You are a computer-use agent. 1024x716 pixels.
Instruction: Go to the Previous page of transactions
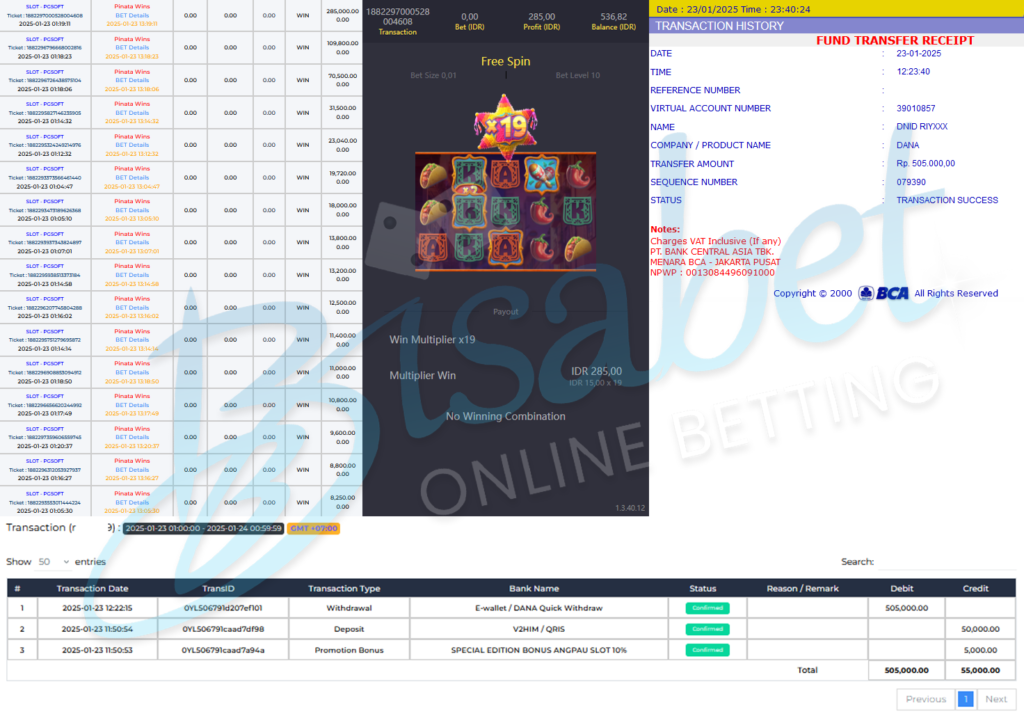pyautogui.click(x=926, y=699)
